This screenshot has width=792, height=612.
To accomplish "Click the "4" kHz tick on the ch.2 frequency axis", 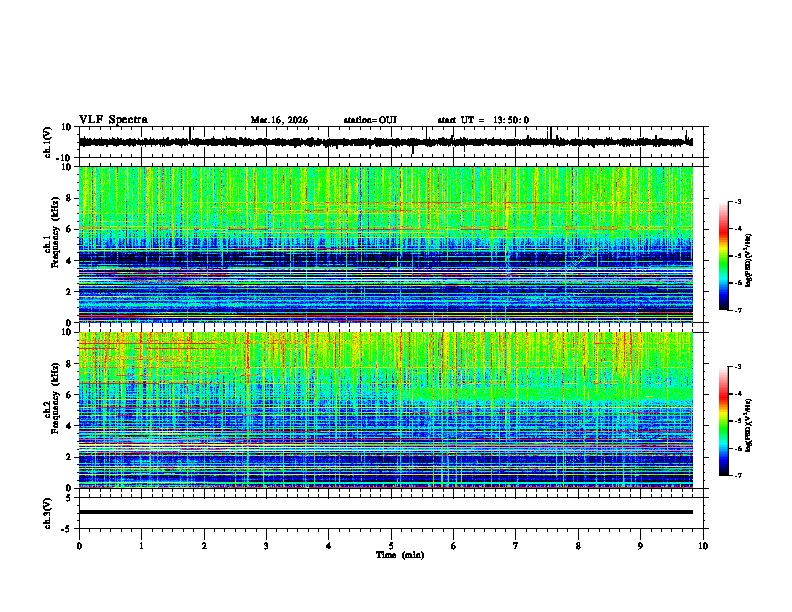I will pos(70,426).
